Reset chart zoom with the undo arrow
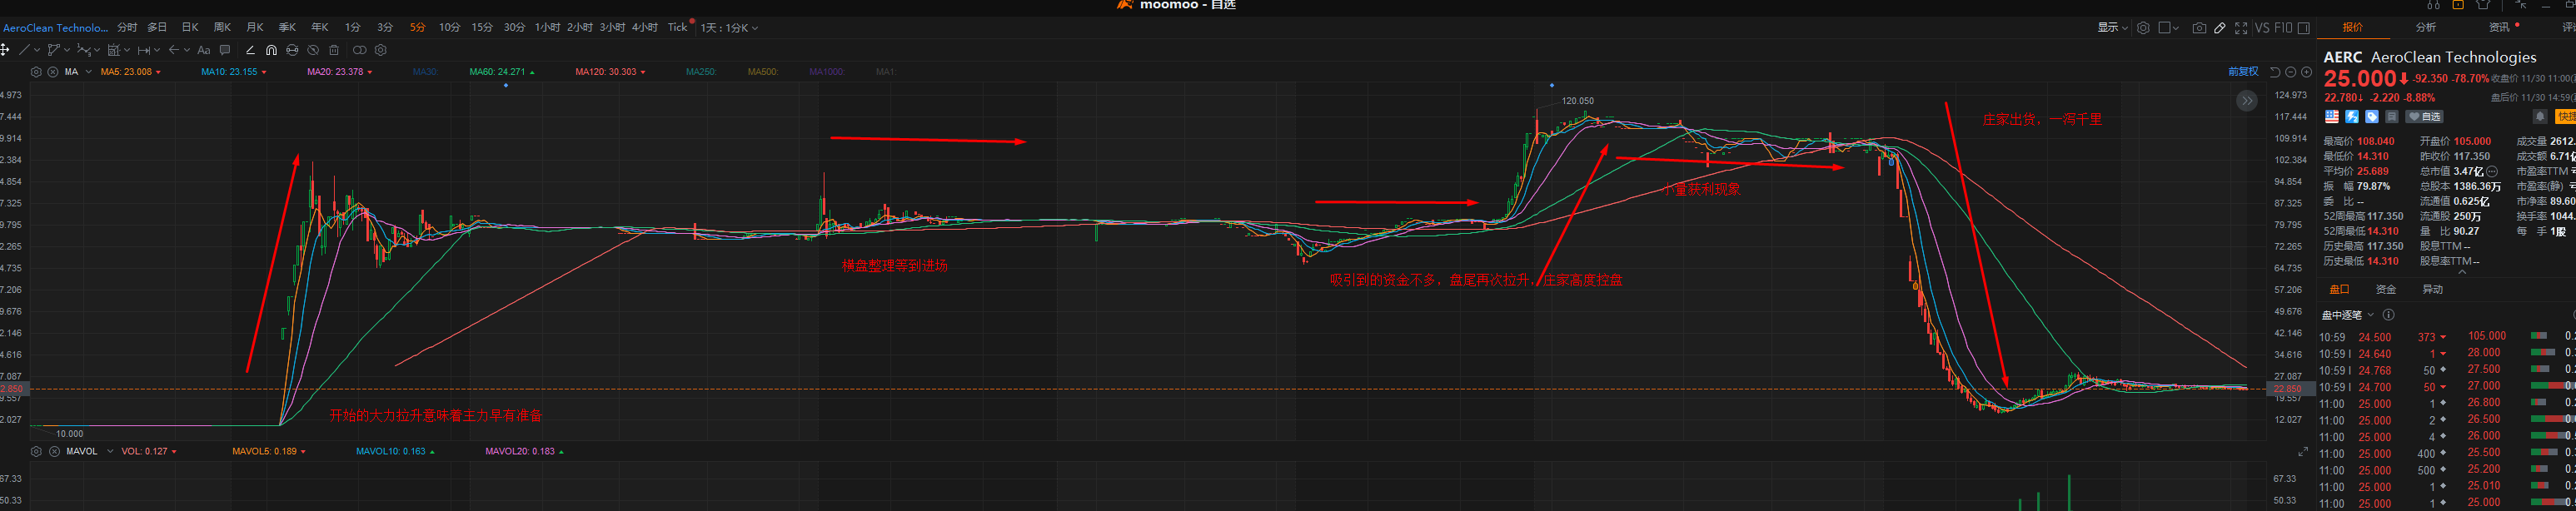 point(2275,72)
